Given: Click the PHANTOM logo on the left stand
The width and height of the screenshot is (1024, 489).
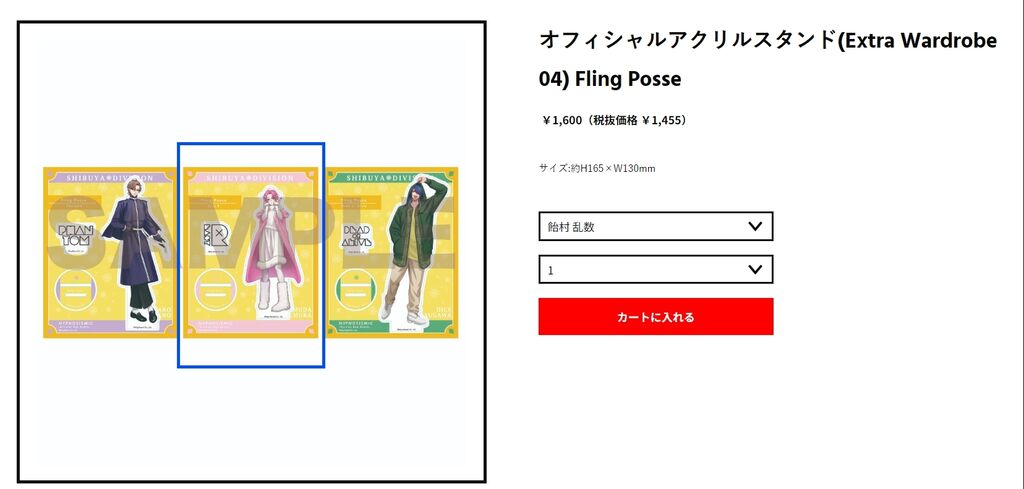Looking at the screenshot, I should [72, 238].
